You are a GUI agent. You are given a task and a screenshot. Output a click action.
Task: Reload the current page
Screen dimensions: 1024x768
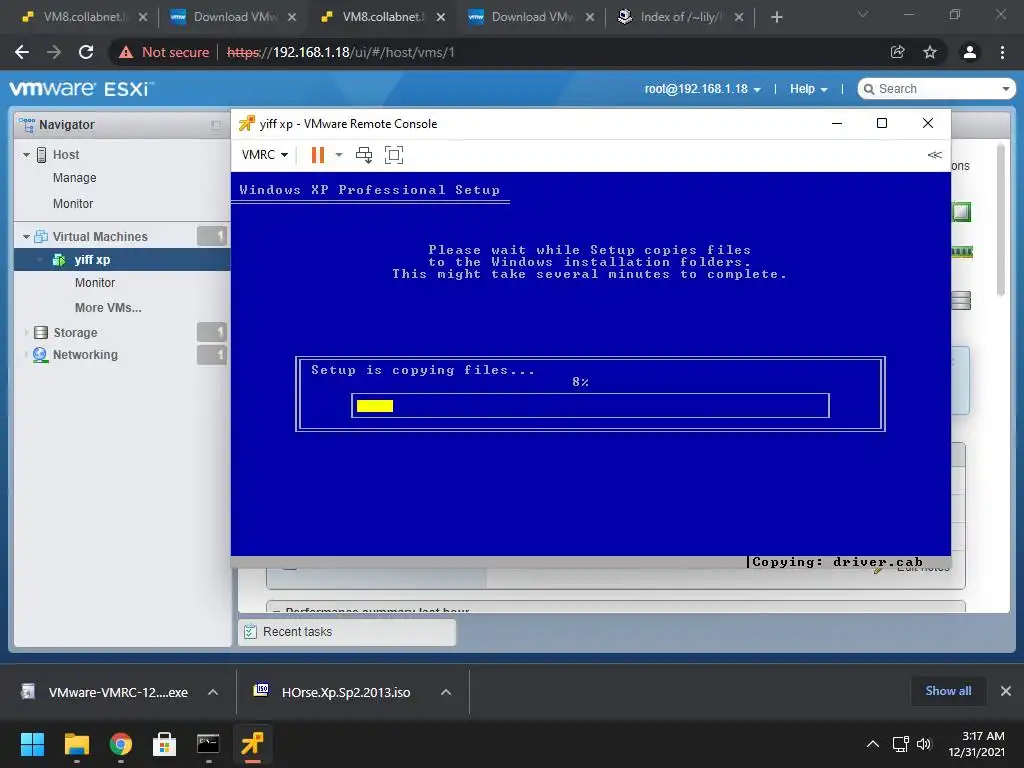coord(86,52)
